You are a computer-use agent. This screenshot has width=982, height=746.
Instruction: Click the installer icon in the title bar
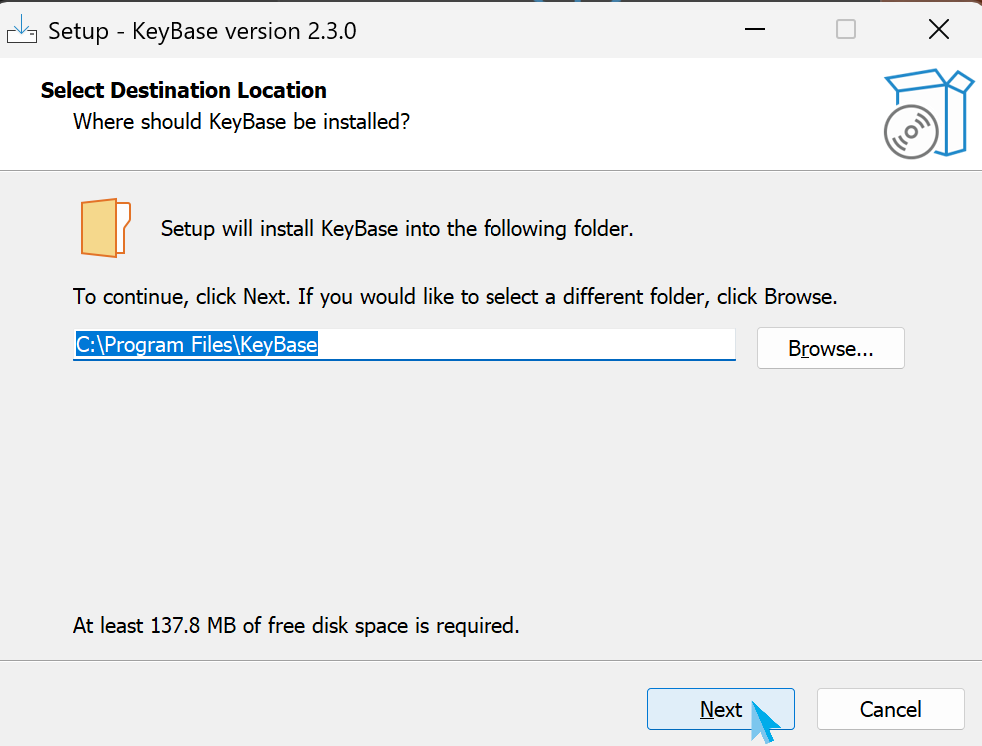22,30
